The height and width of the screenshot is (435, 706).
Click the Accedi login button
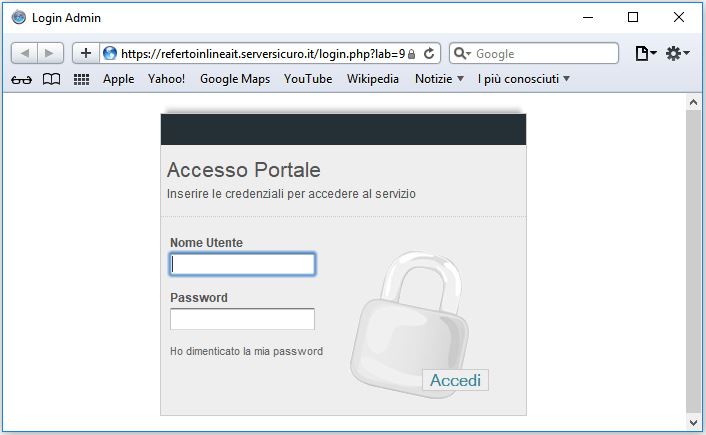click(x=455, y=380)
